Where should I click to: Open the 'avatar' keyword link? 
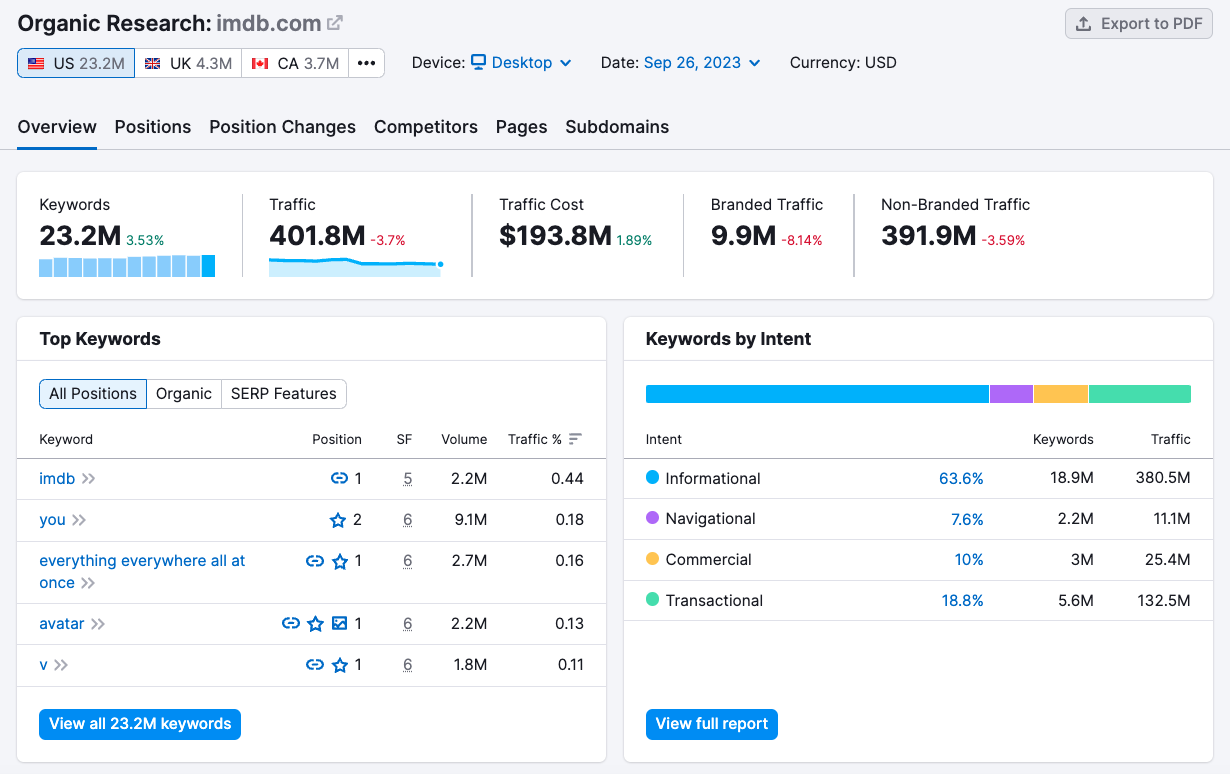62,623
